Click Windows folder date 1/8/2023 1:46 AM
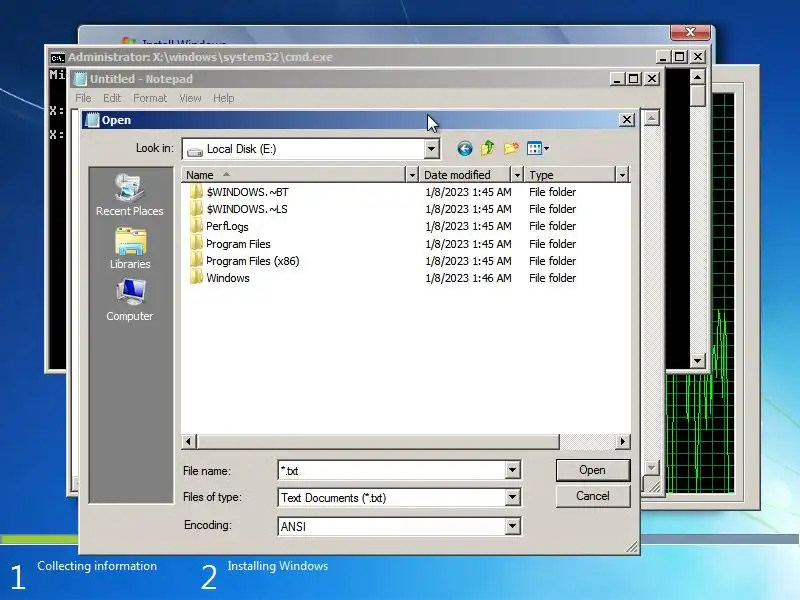The image size is (800, 600). click(x=468, y=278)
